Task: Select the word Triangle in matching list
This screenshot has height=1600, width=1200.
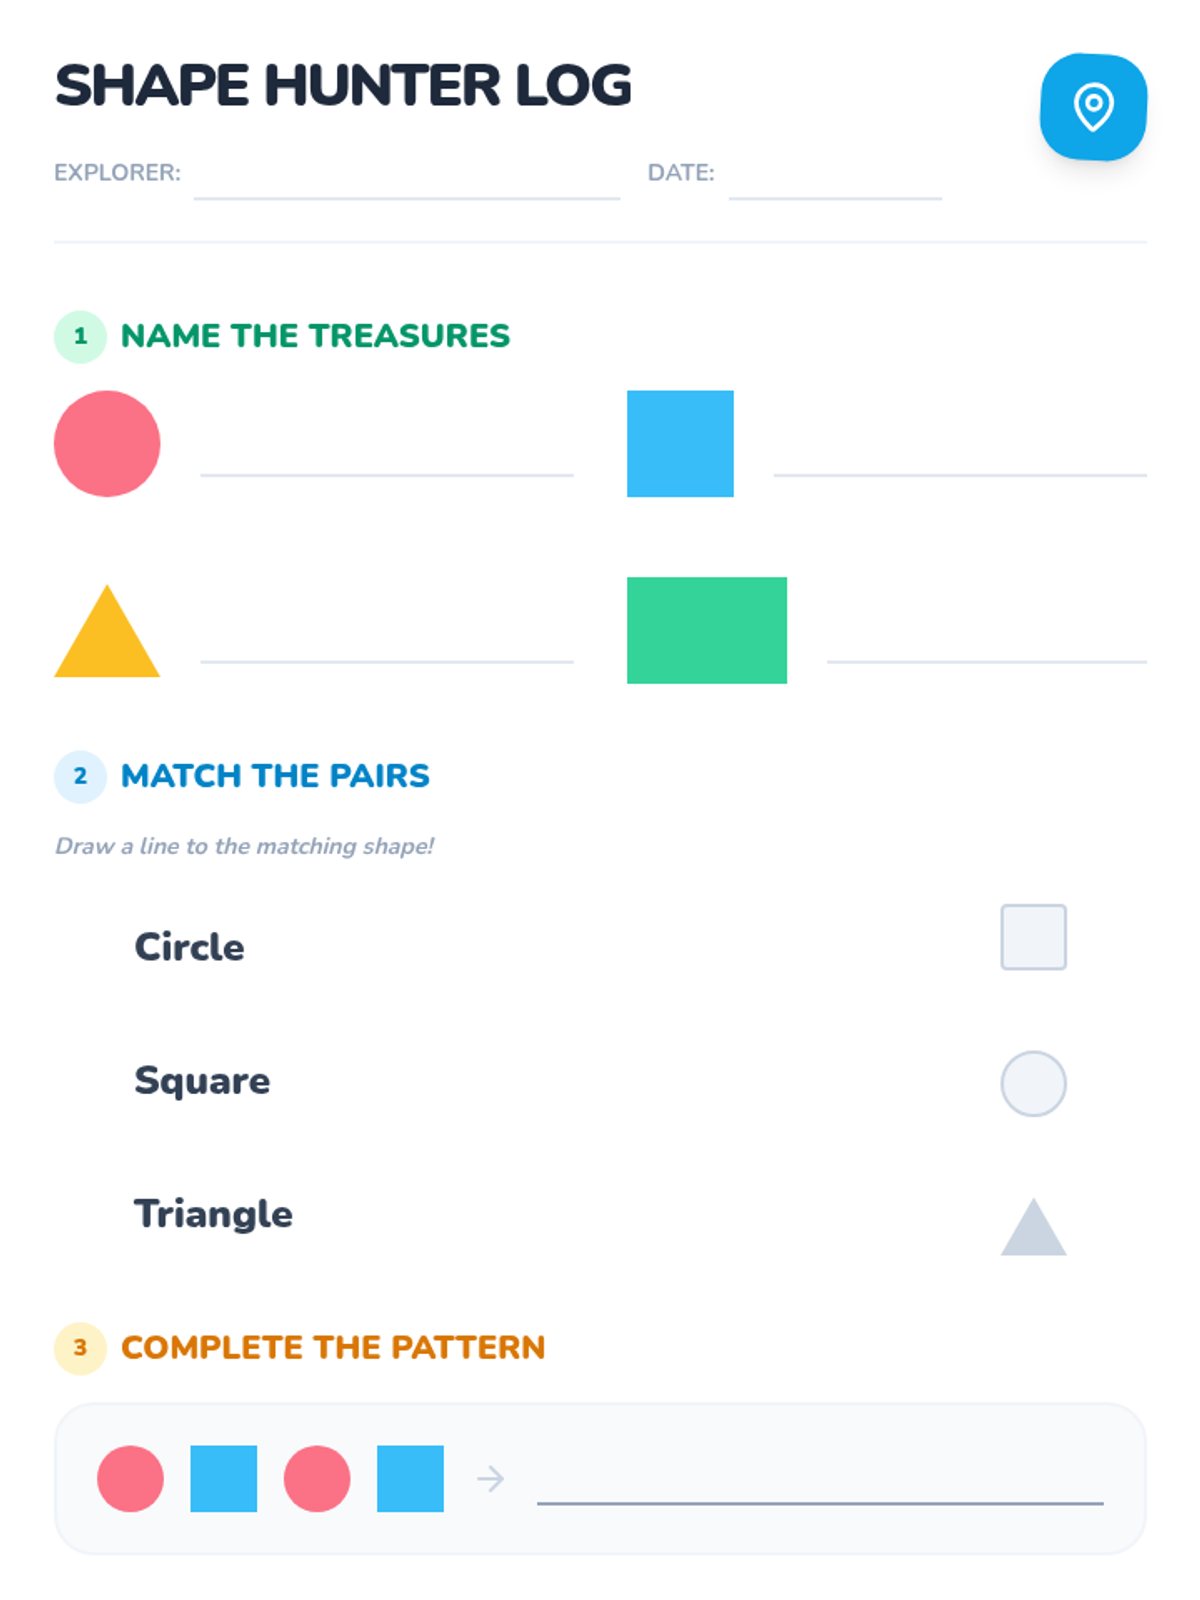Action: pyautogui.click(x=213, y=1214)
